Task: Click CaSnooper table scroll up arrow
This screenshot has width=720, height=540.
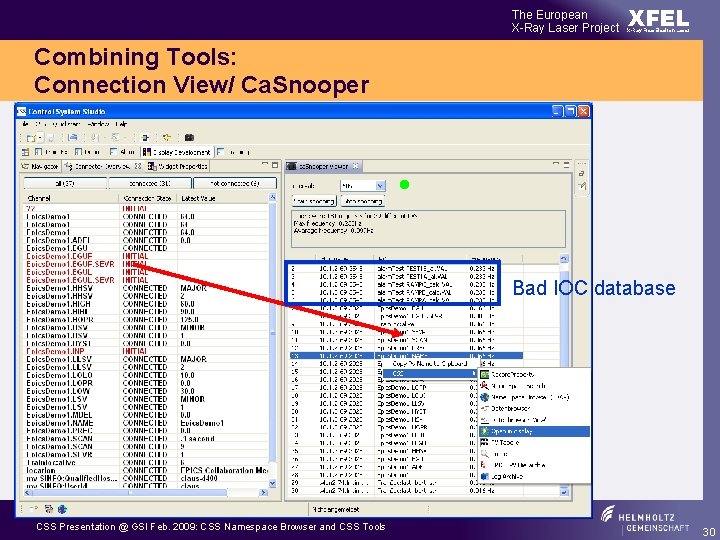Action: [564, 259]
